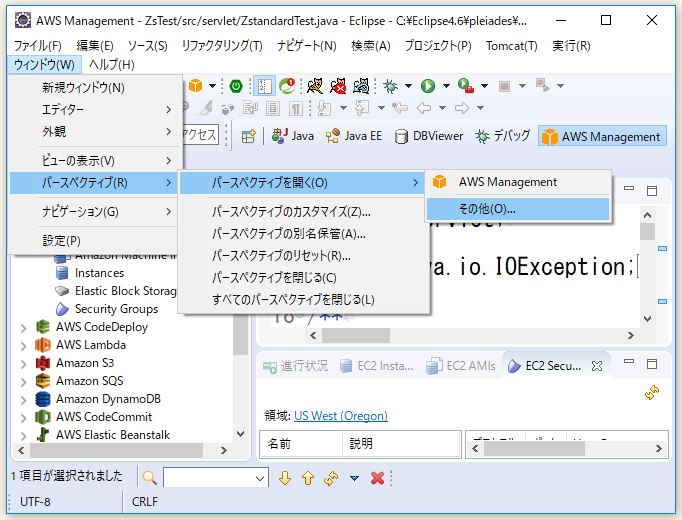Click the 名前 column header

point(301,443)
